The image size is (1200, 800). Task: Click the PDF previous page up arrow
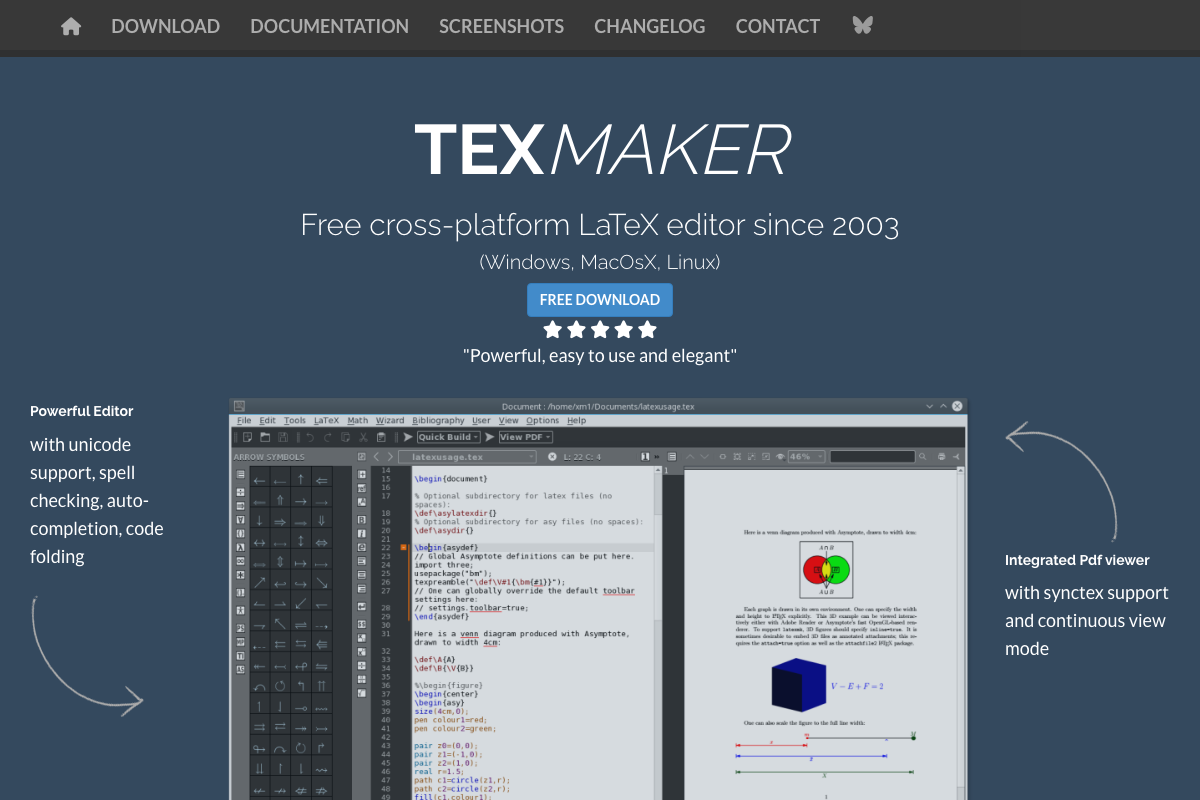pos(690,457)
